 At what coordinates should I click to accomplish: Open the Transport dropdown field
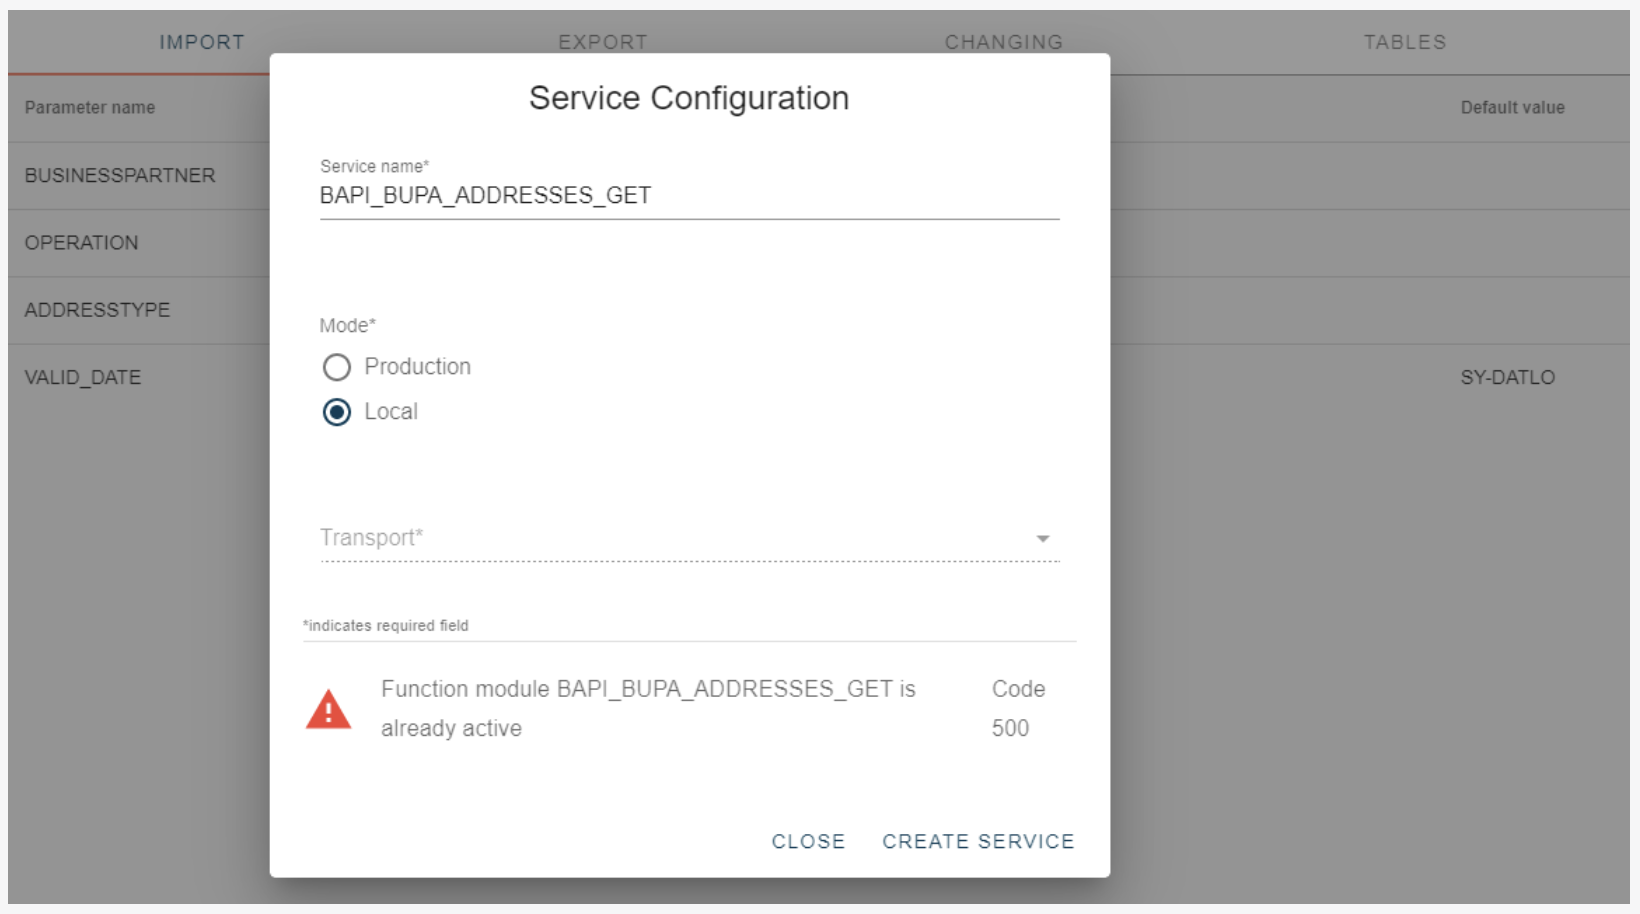pos(680,538)
